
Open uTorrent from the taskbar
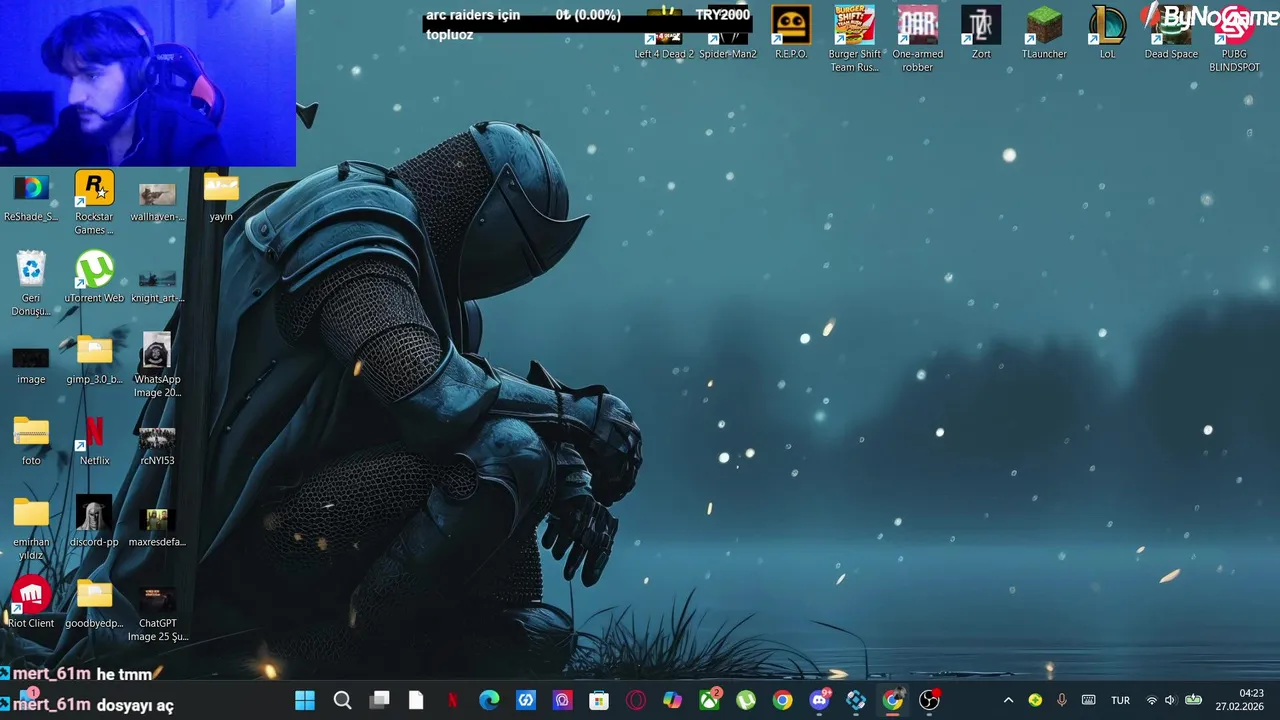[x=746, y=700]
